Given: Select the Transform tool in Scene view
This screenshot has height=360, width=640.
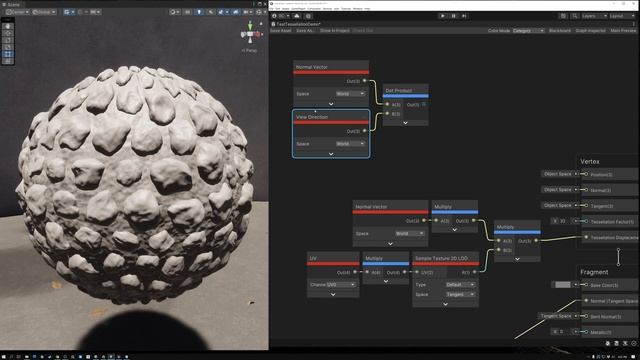Looking at the screenshot, I should (8, 61).
